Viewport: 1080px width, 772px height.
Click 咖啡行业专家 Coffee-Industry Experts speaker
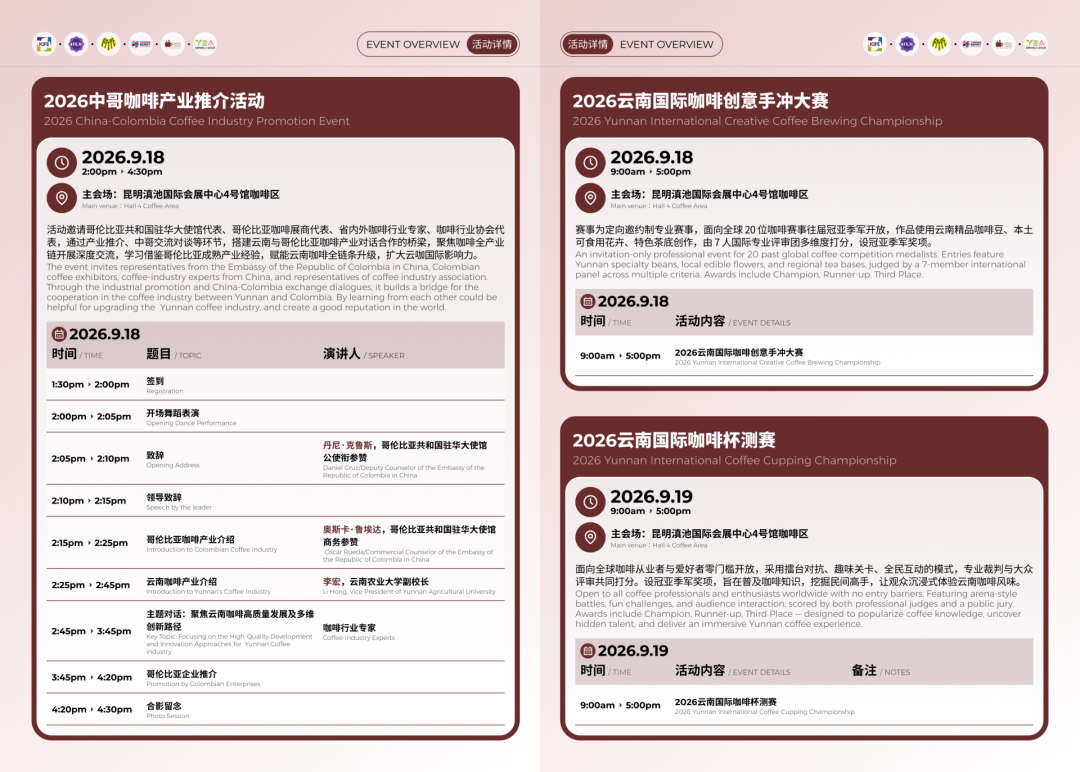coord(359,632)
